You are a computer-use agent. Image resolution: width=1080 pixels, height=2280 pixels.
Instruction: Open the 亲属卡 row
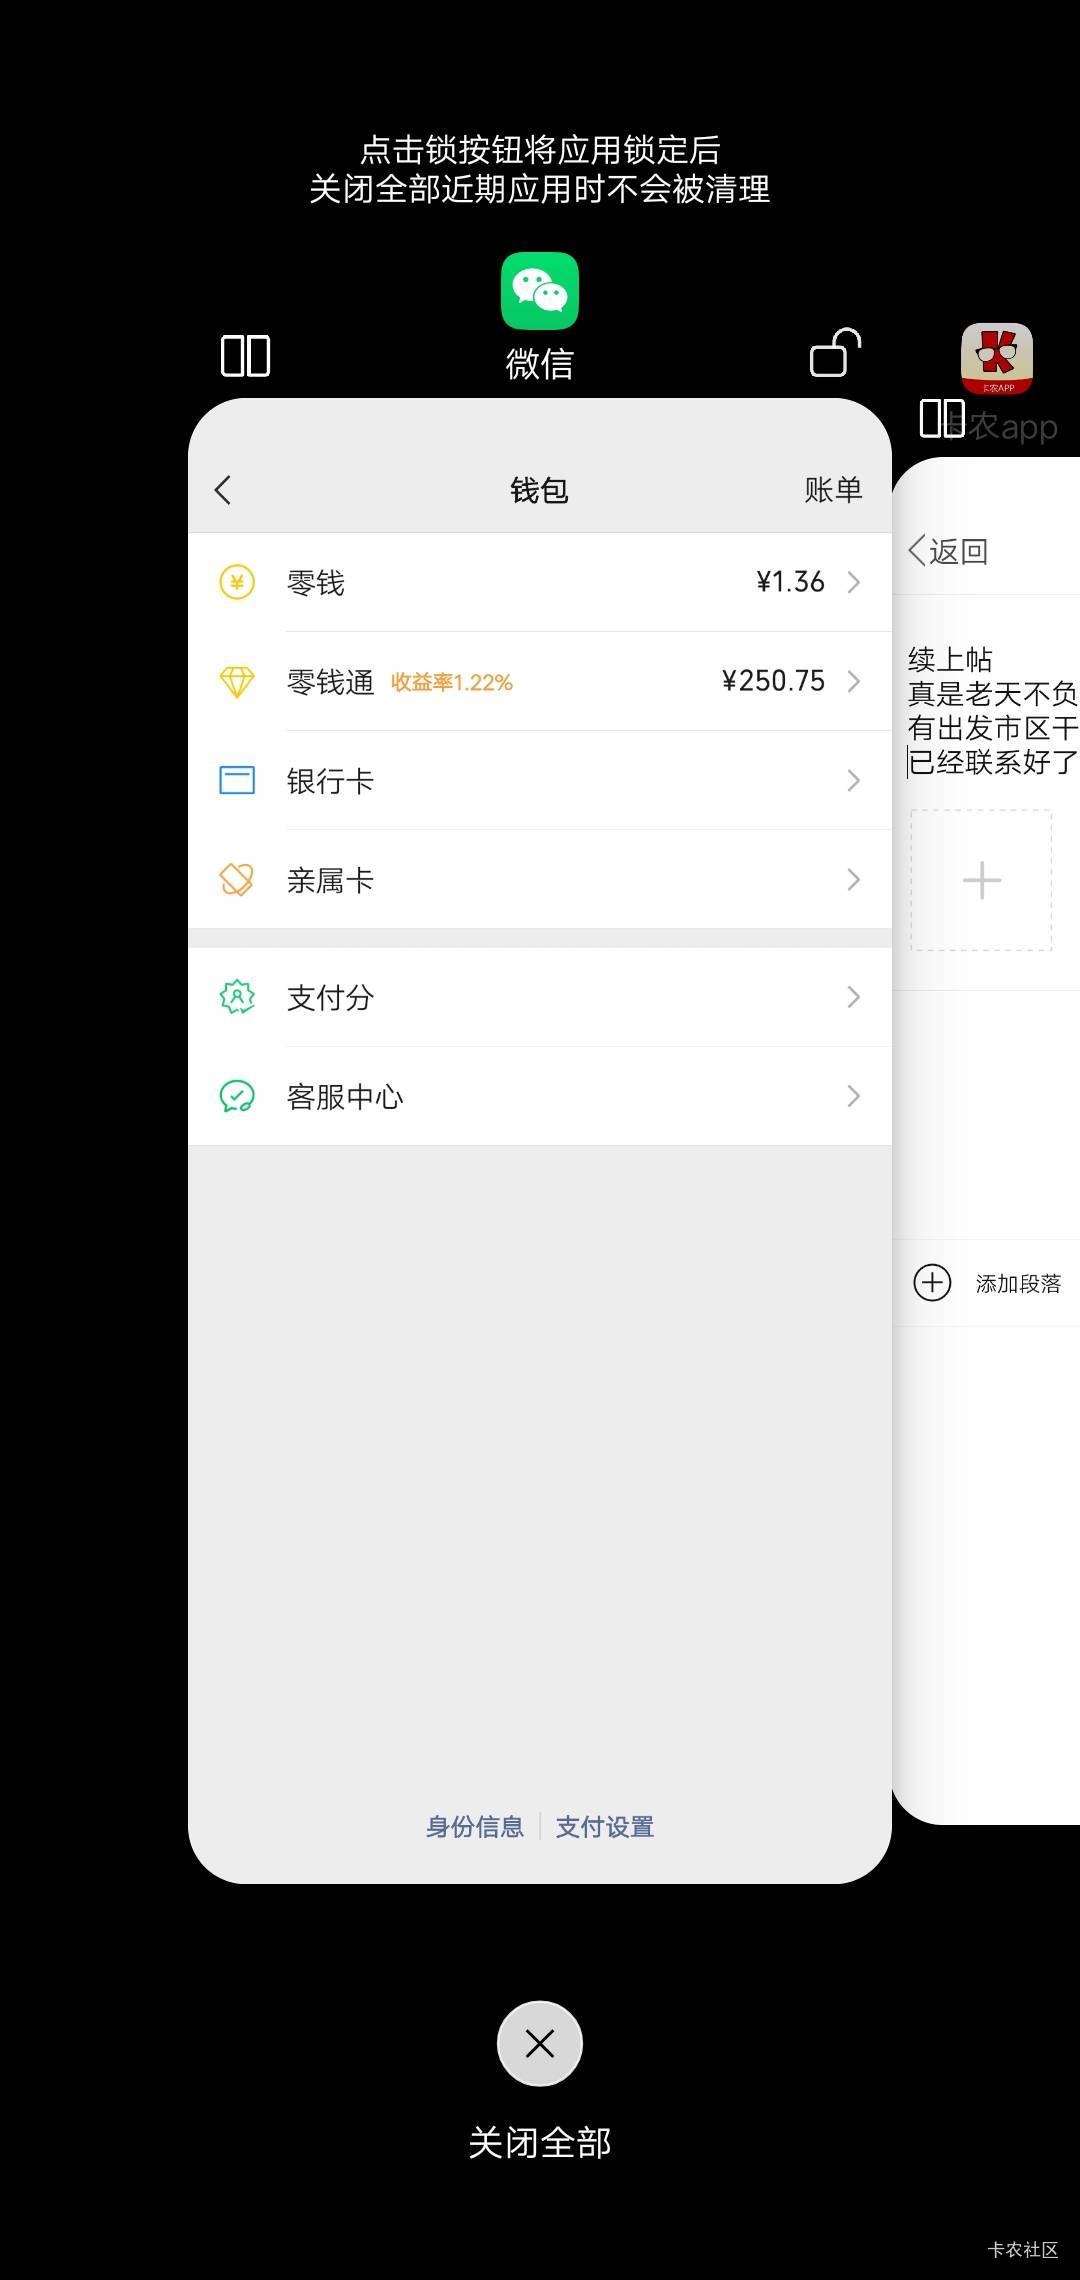(x=540, y=879)
